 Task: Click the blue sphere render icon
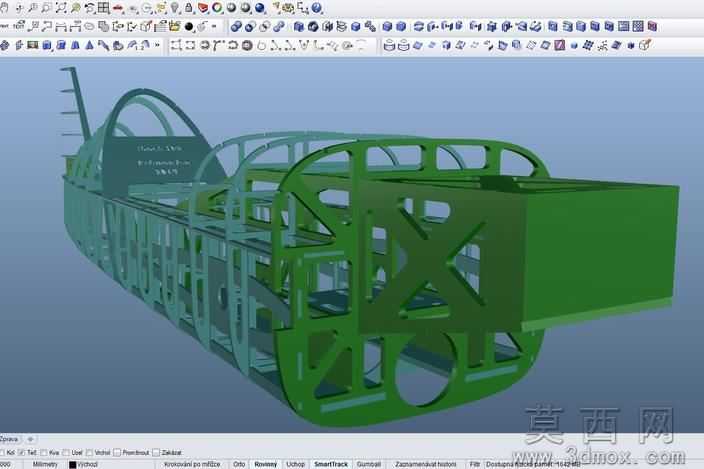point(260,8)
